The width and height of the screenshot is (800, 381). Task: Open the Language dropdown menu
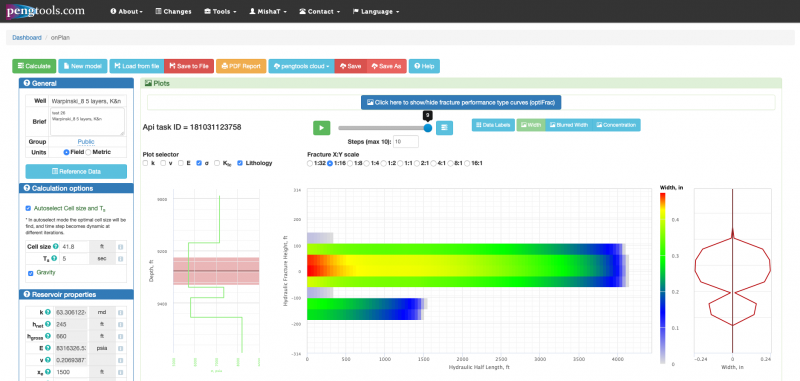(x=376, y=11)
